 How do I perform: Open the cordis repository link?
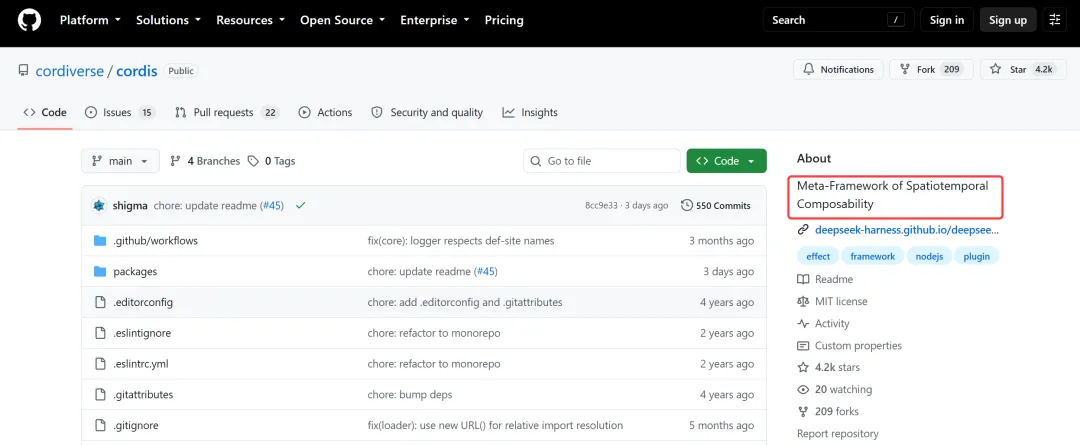pos(136,71)
